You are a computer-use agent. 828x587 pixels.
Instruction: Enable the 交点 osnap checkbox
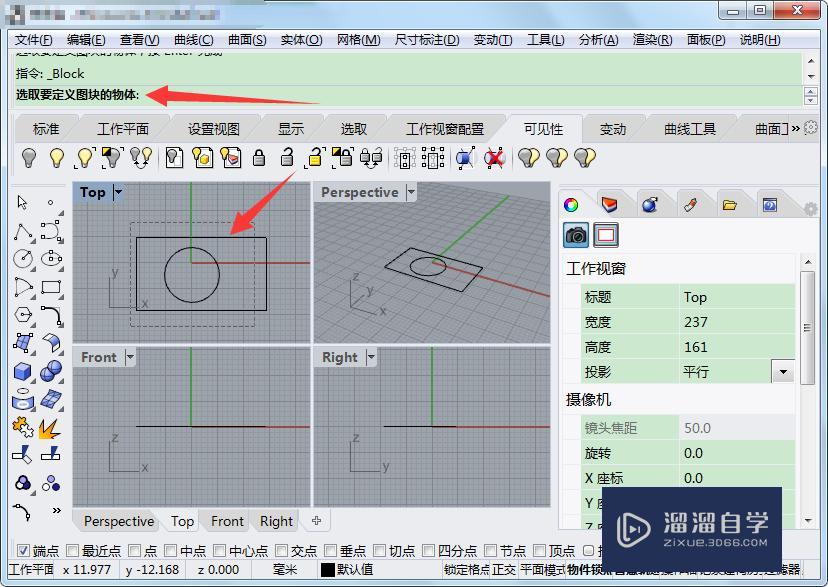pyautogui.click(x=281, y=551)
